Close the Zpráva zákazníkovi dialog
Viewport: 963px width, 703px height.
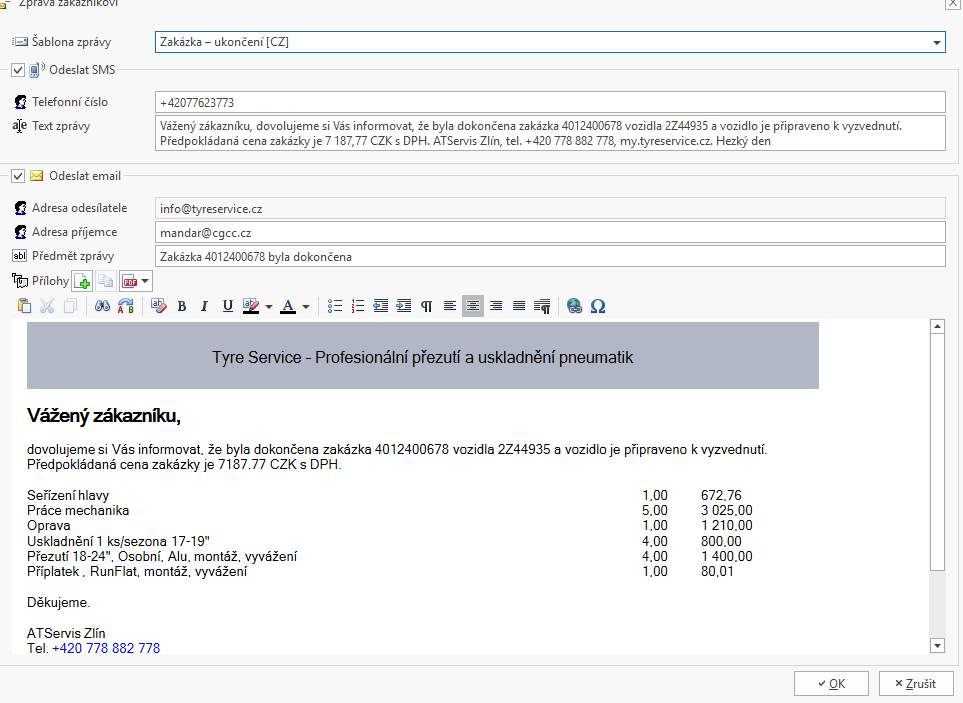tap(953, 4)
